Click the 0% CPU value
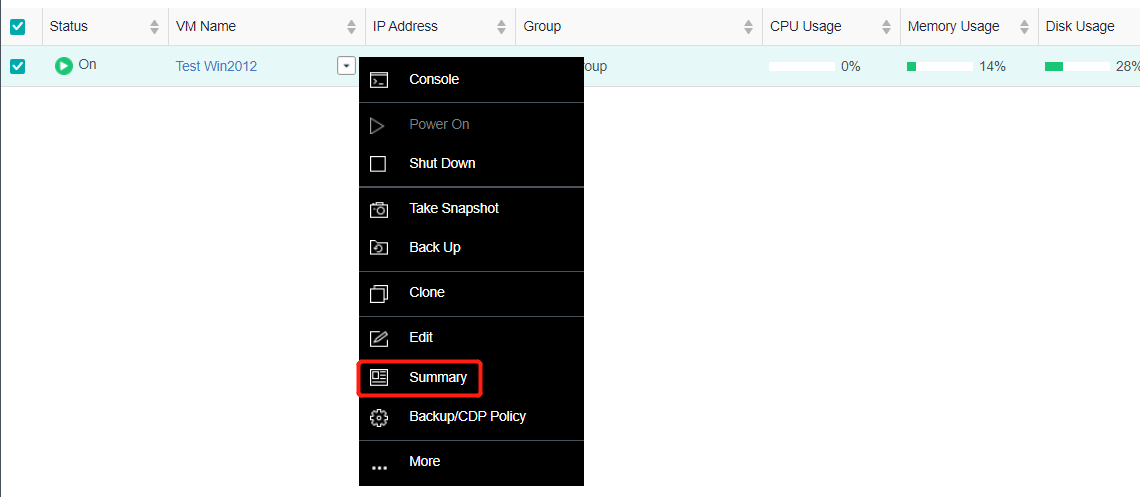 pyautogui.click(x=851, y=67)
